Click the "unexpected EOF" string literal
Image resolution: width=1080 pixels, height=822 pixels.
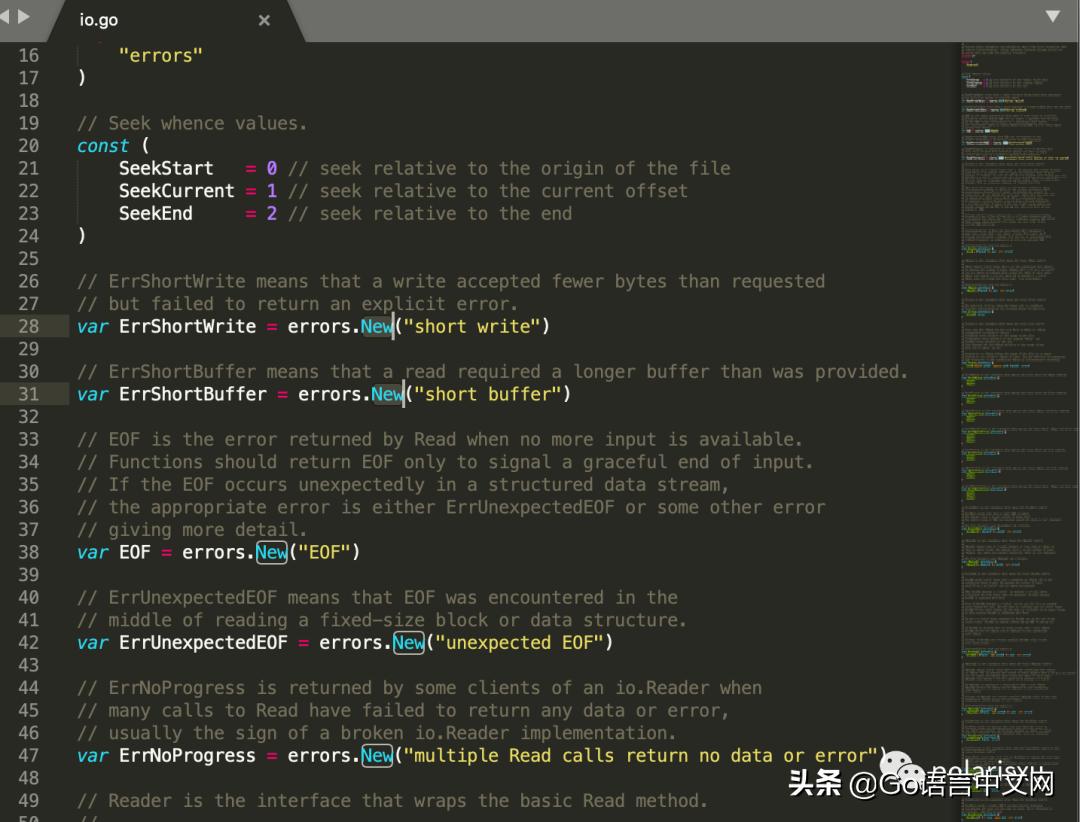[519, 643]
